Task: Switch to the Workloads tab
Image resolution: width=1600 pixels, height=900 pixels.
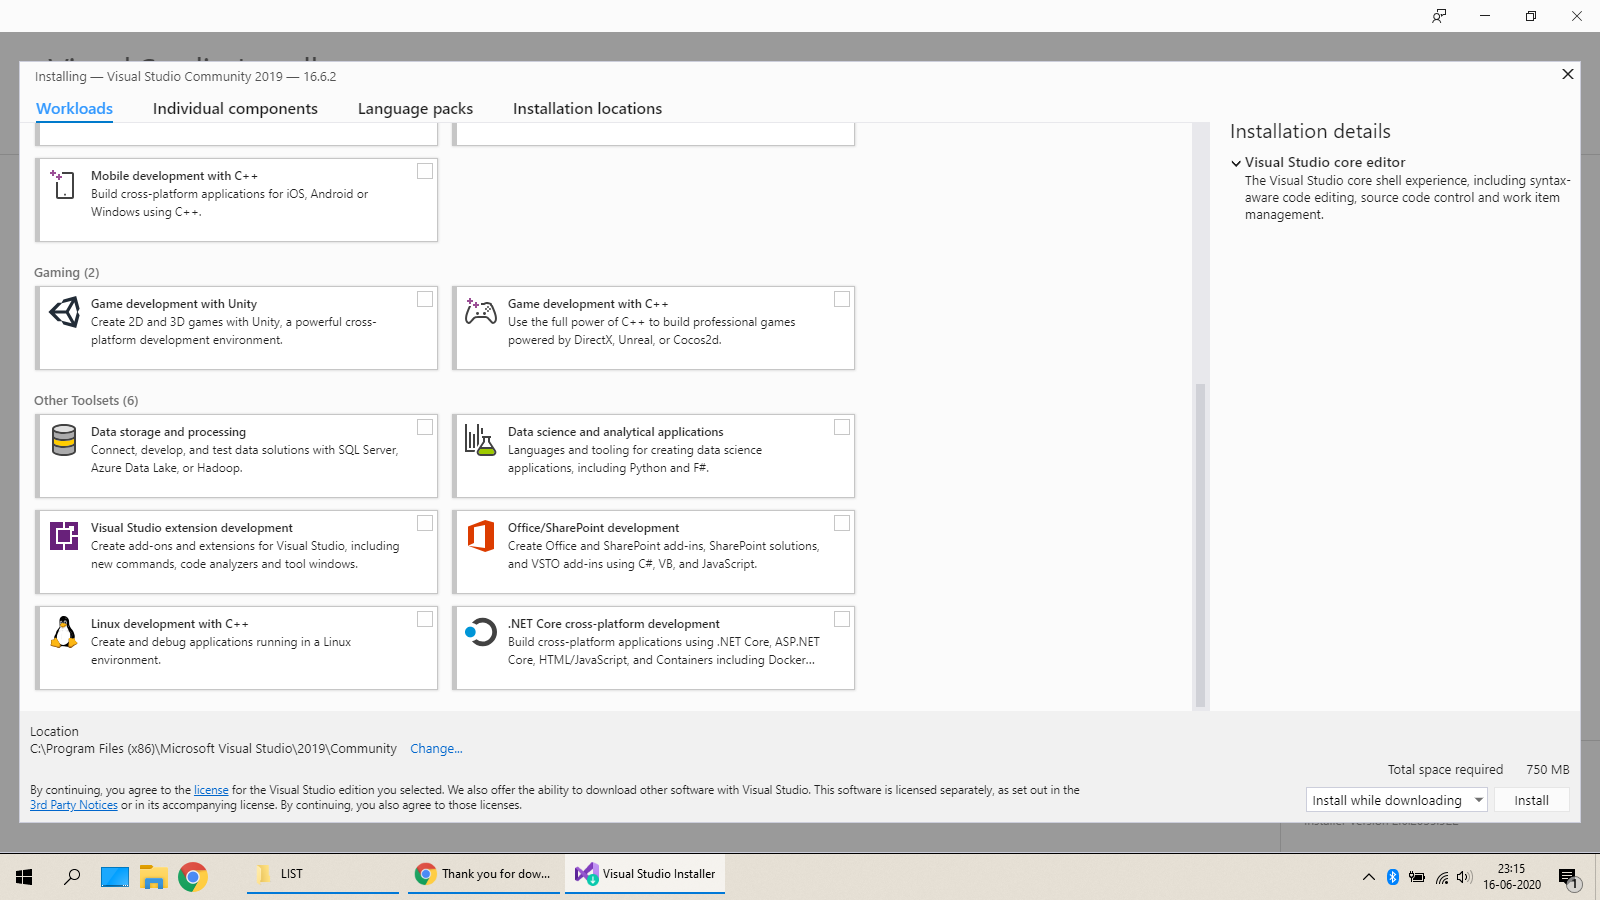Action: 74,108
